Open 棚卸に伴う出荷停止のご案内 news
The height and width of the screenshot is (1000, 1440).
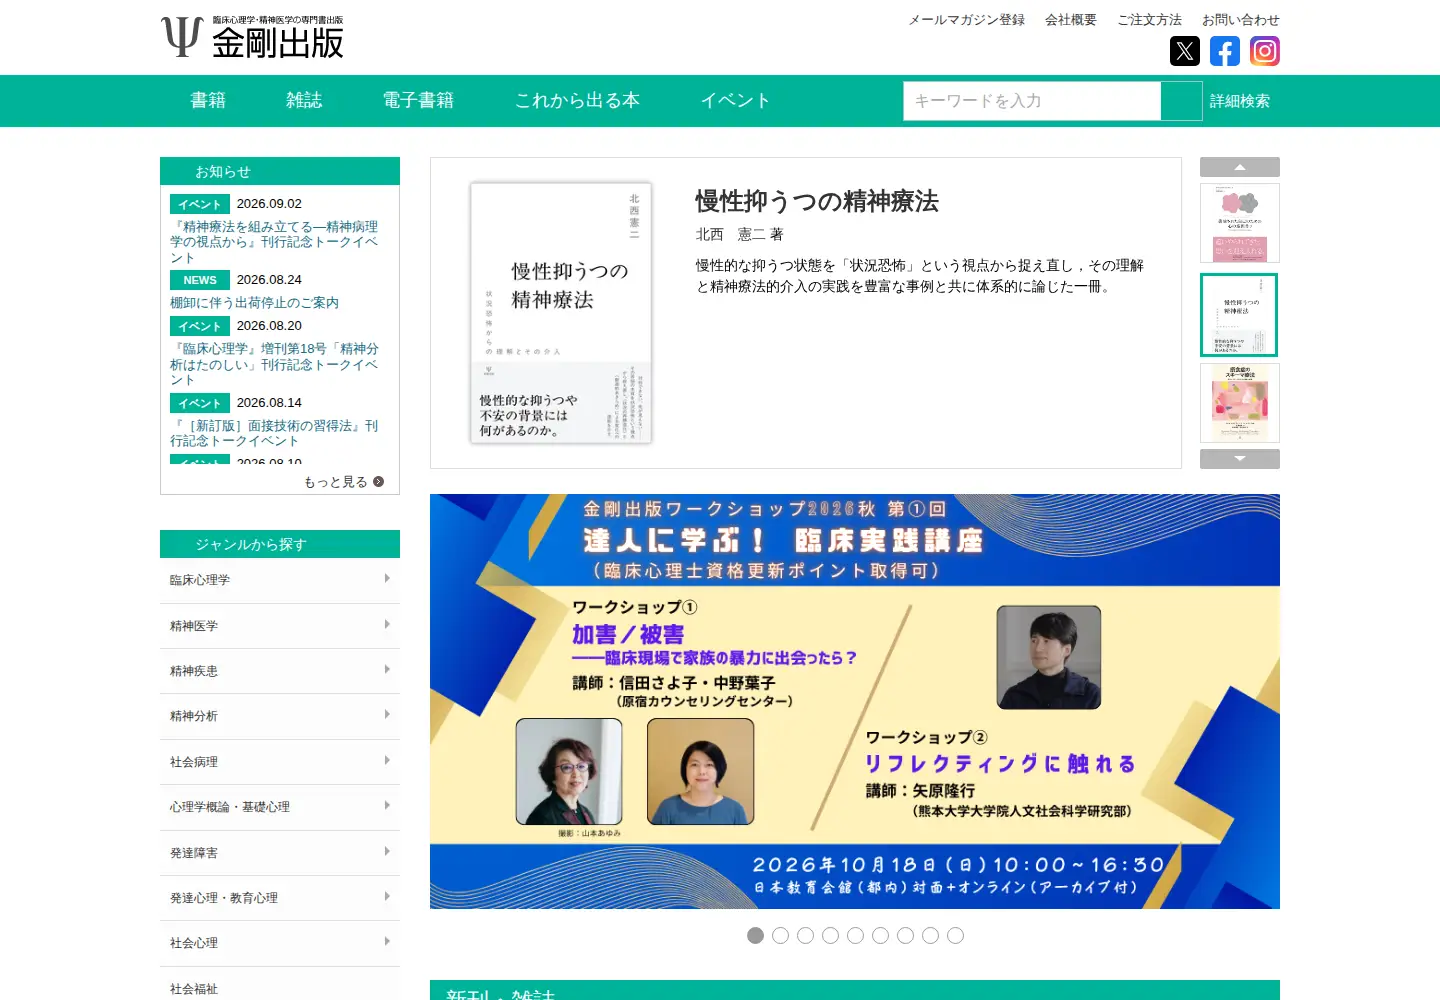[x=254, y=303]
